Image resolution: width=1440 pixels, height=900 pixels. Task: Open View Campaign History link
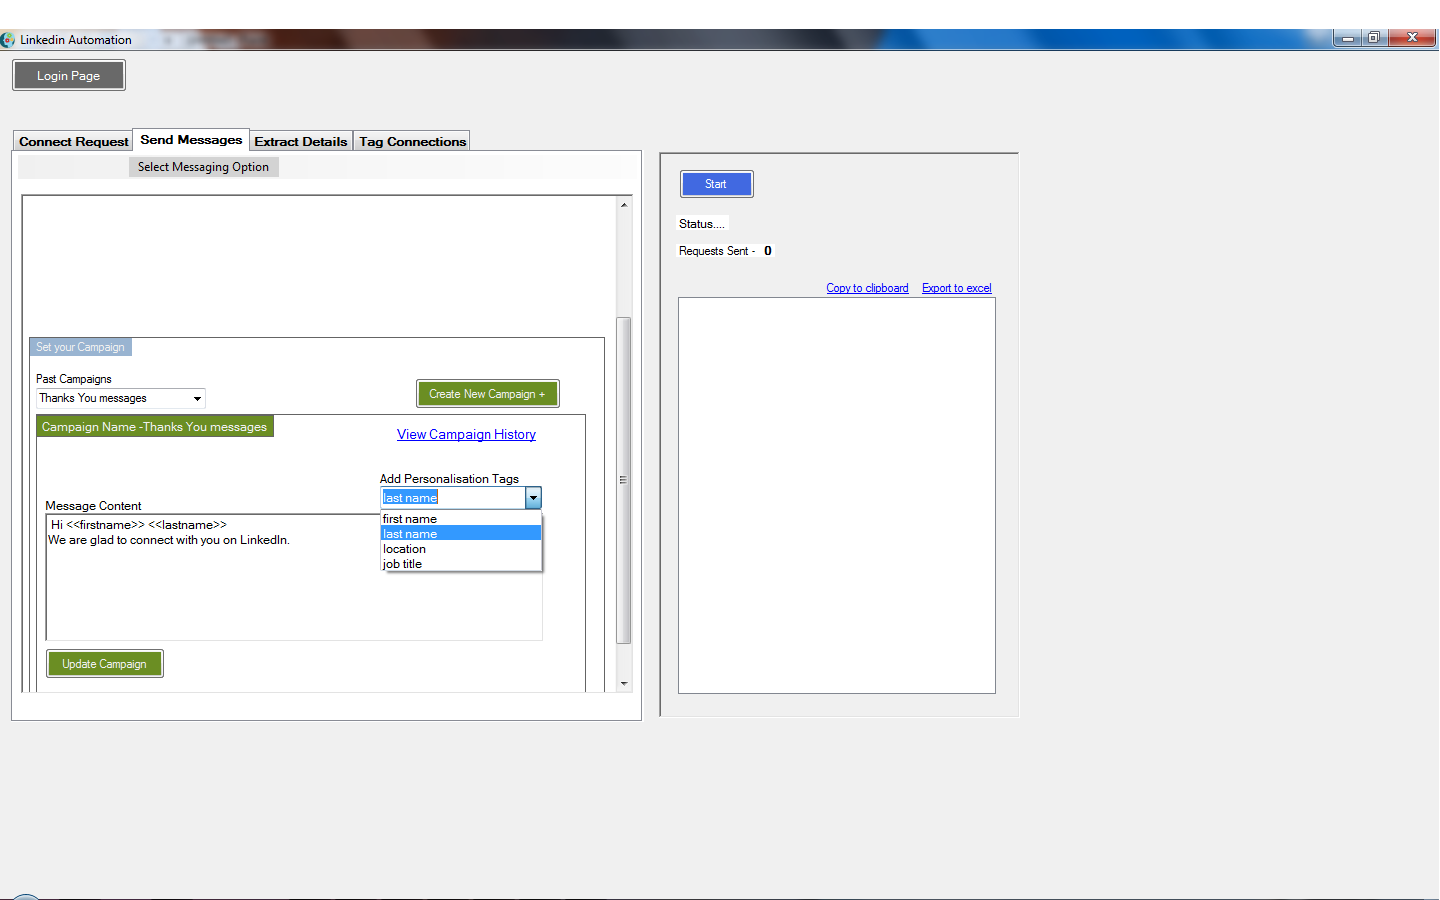(466, 434)
